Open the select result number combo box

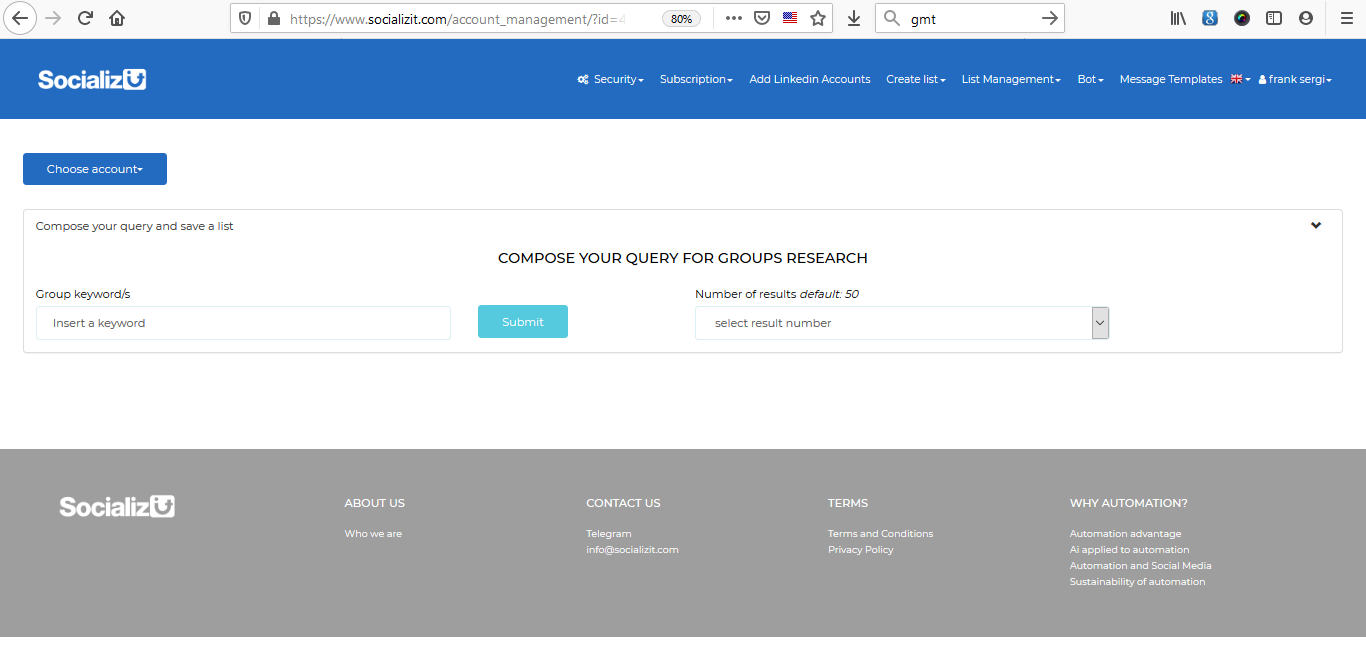902,323
